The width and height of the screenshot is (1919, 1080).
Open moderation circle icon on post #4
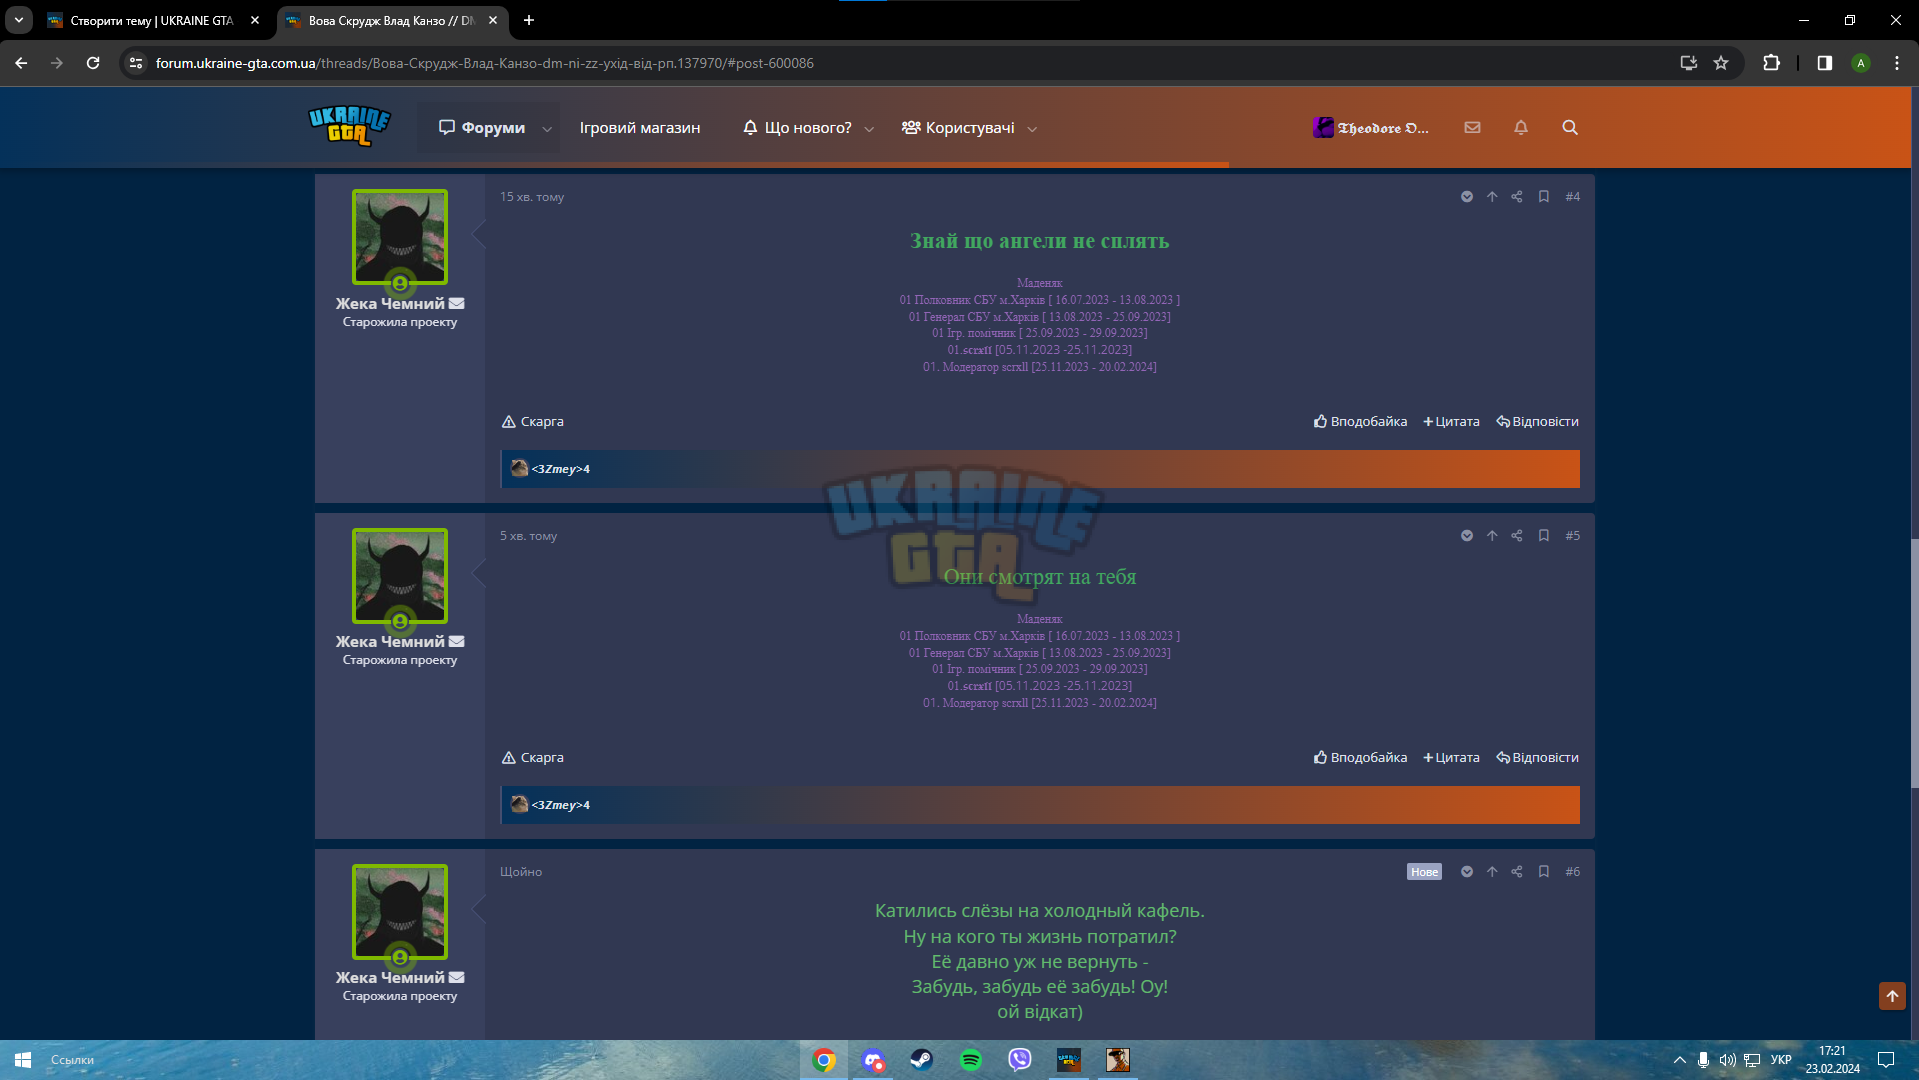[1467, 197]
